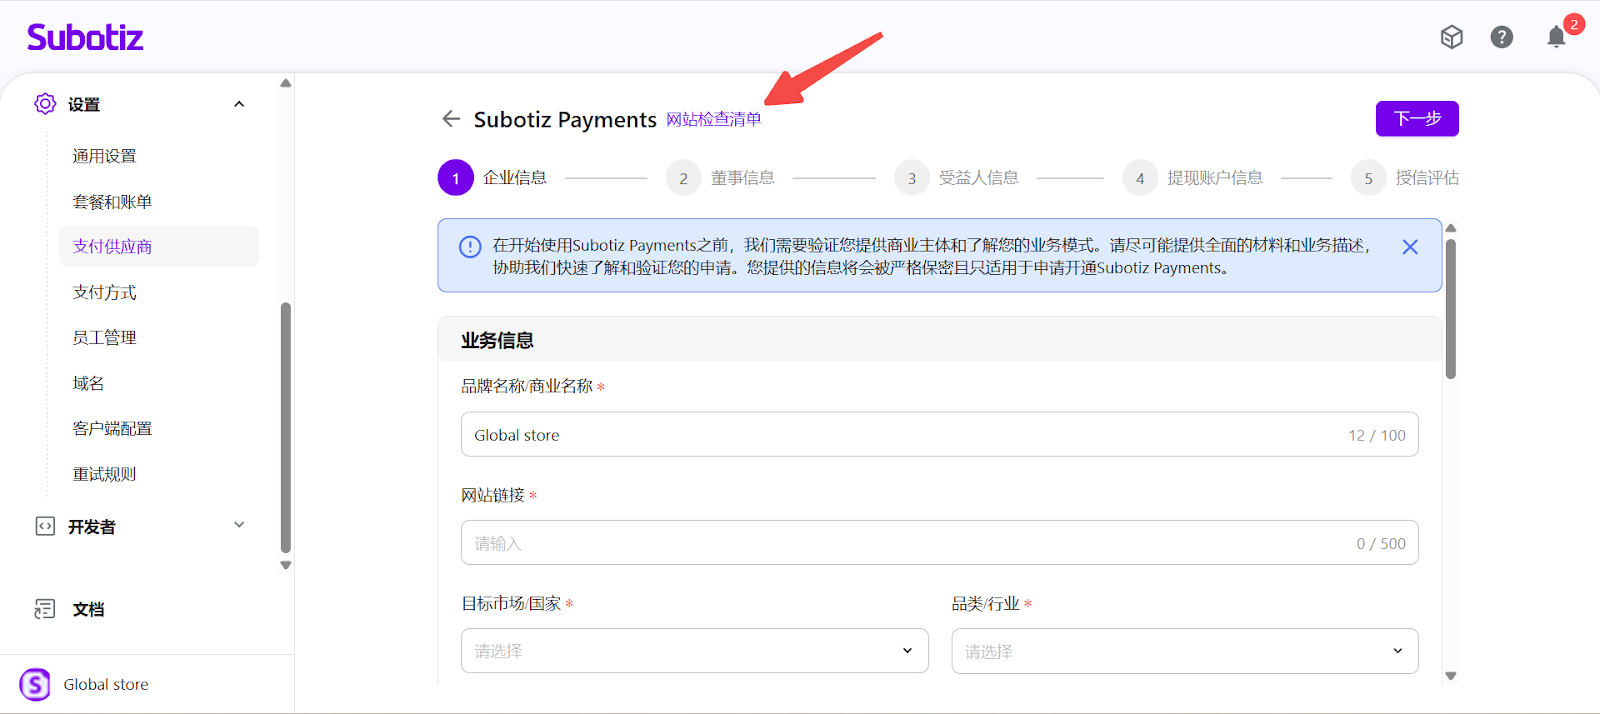This screenshot has width=1600, height=714.
Task: Open the 网站检查清单 link
Action: [x=713, y=120]
